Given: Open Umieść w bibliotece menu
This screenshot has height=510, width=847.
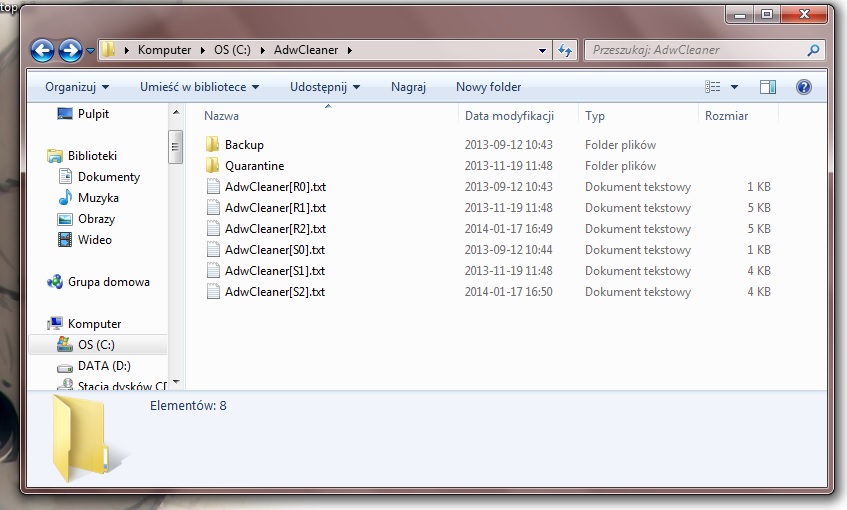Looking at the screenshot, I should click(x=199, y=87).
